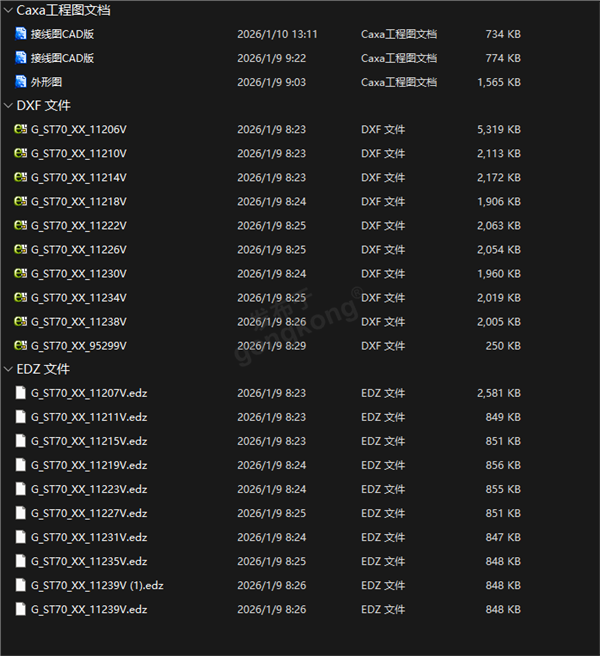600x656 pixels.
Task: Click the file icon for G_ST70_XX_11239V (1).edz
Action: tap(20, 585)
